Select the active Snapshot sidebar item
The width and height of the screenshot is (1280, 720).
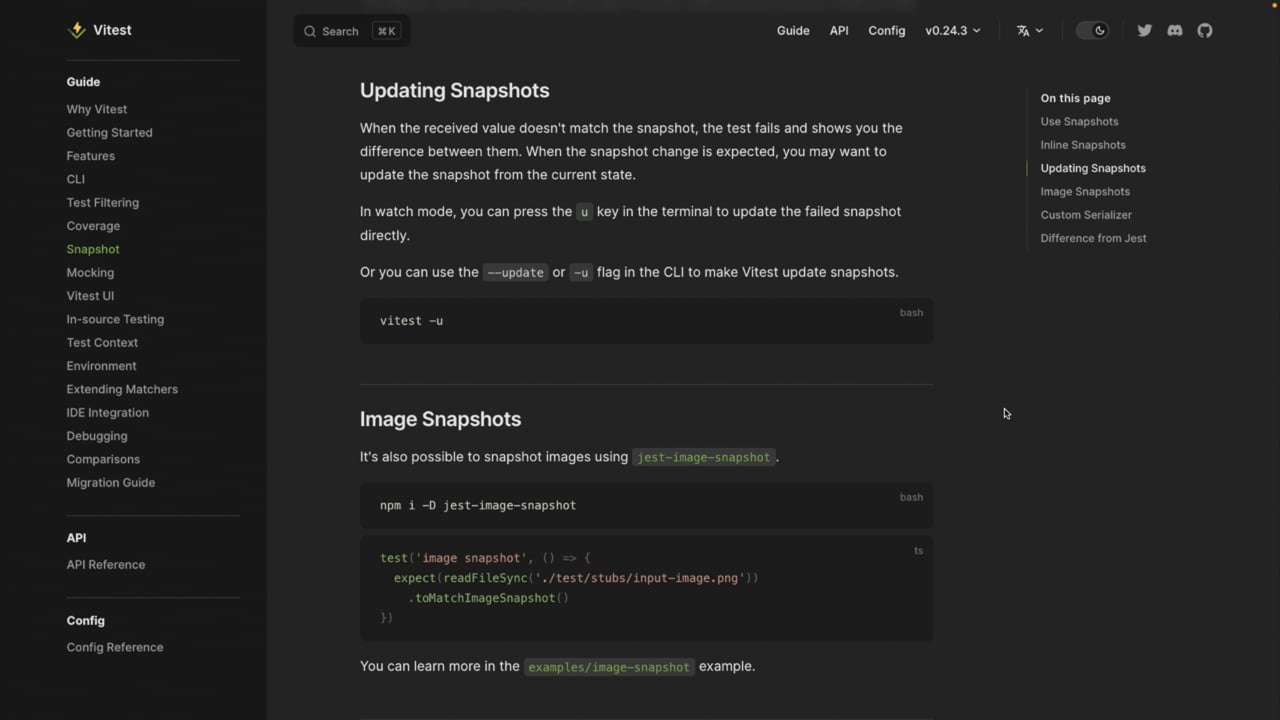[93, 249]
